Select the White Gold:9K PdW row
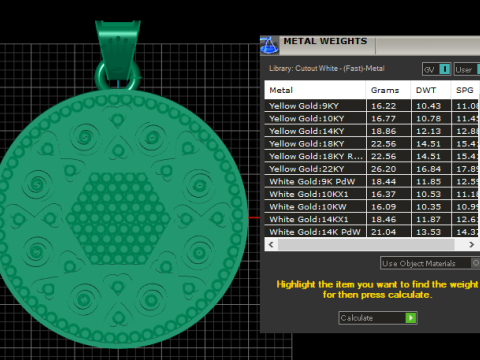480x360 pixels. [372, 182]
